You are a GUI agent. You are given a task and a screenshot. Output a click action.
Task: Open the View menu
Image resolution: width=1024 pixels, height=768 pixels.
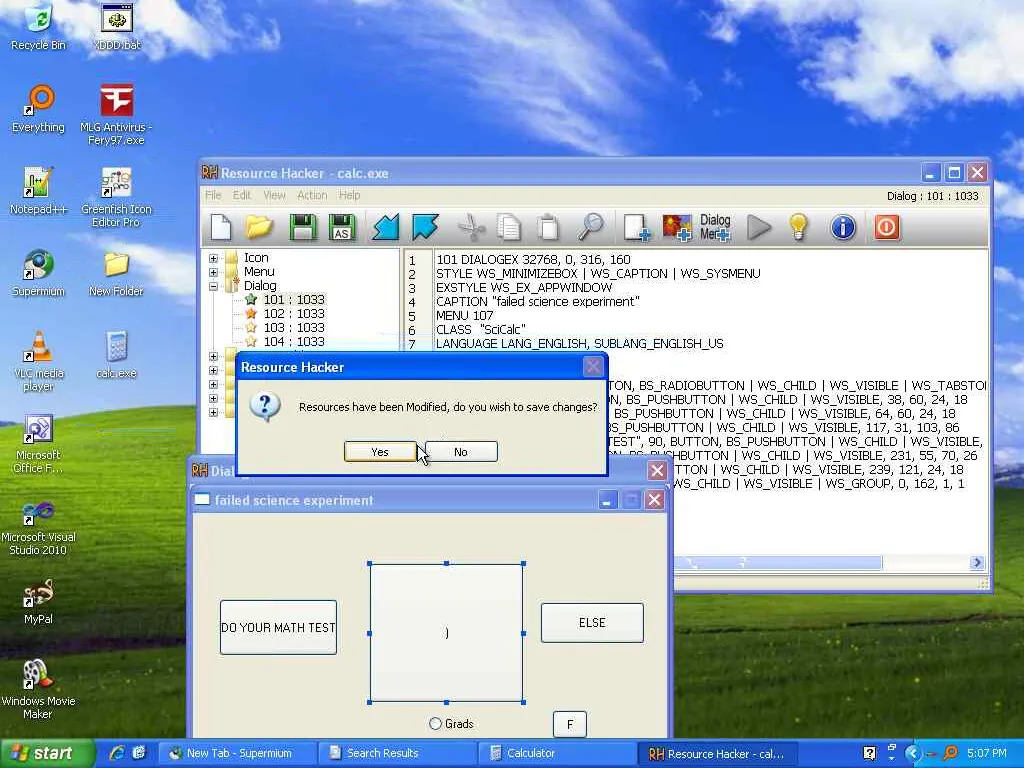[x=274, y=195]
